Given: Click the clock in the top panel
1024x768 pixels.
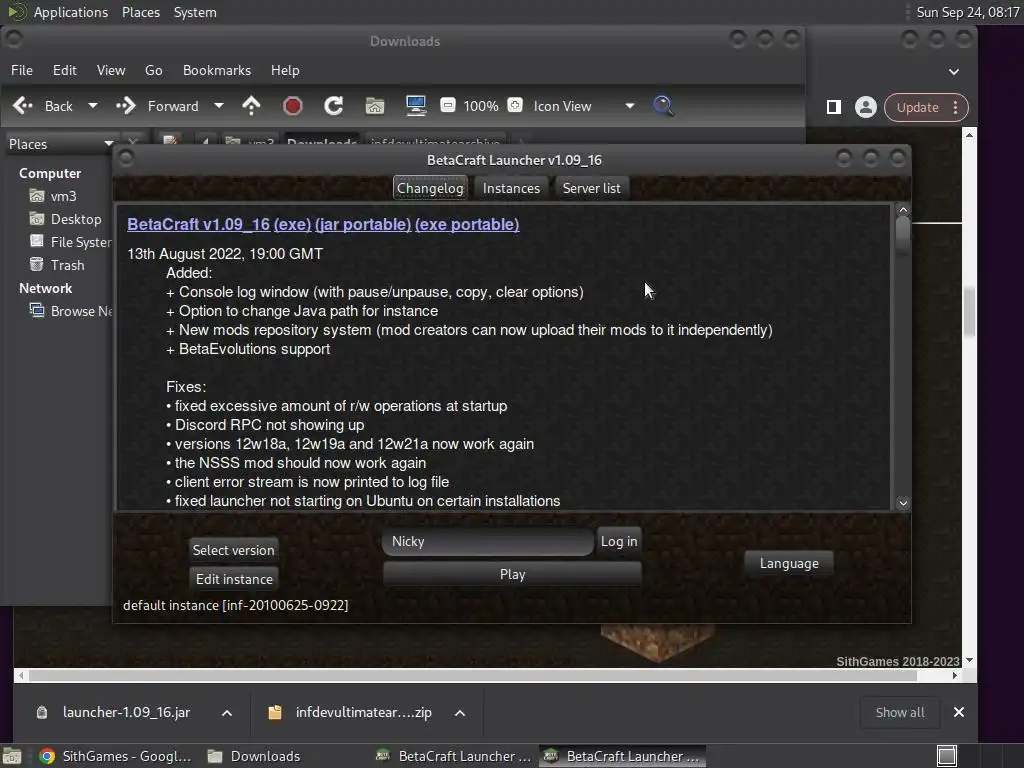Looking at the screenshot, I should click(x=968, y=12).
